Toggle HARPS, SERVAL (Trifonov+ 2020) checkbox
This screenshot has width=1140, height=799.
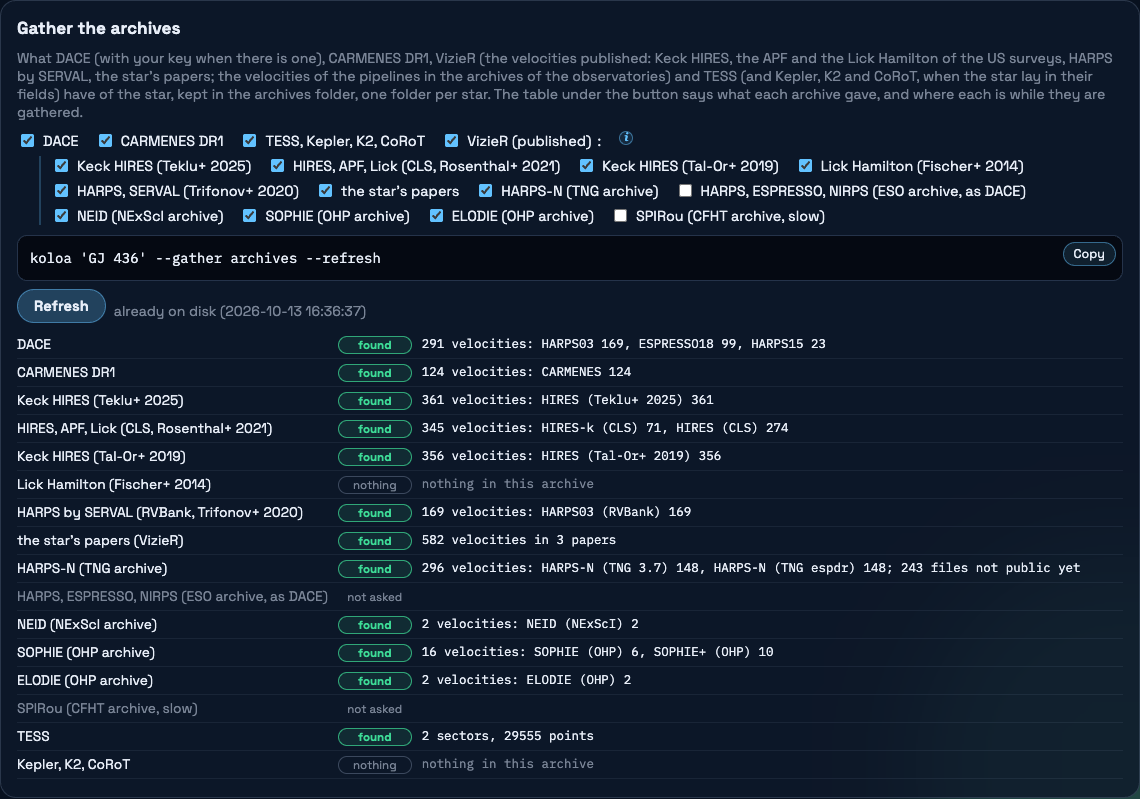point(62,190)
